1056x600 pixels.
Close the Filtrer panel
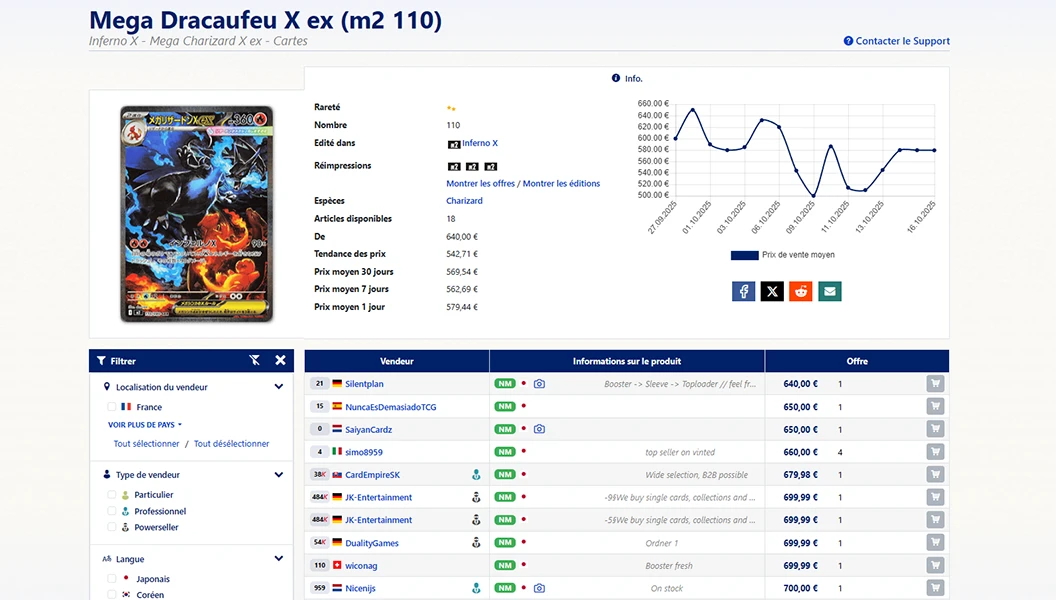pos(280,360)
